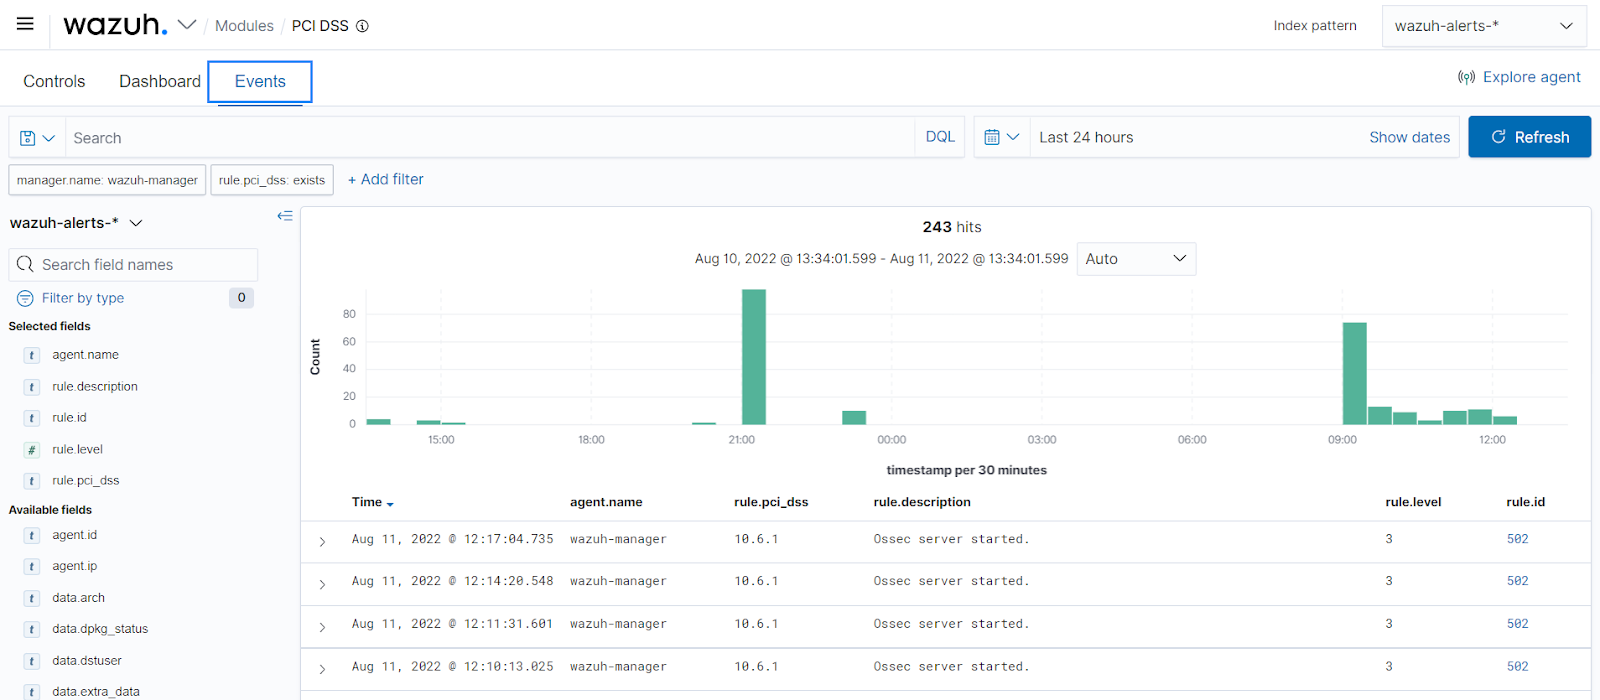Open rule 502 link in the 12:10:13 row

tap(1517, 667)
